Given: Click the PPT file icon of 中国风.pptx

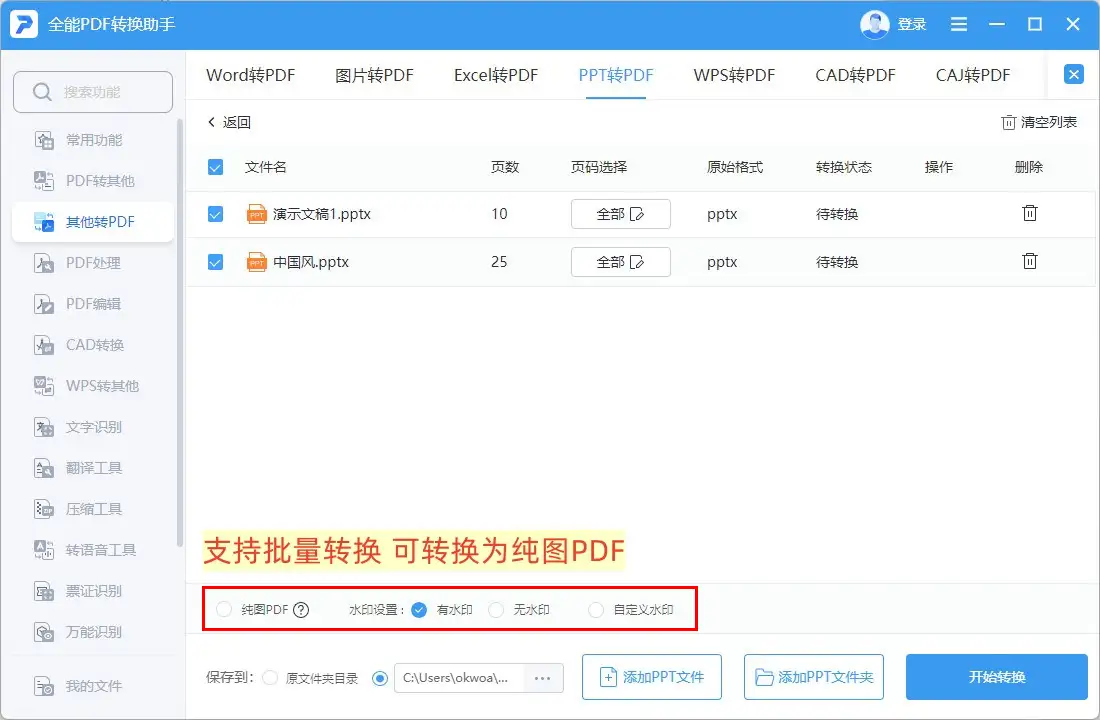Looking at the screenshot, I should (x=257, y=262).
